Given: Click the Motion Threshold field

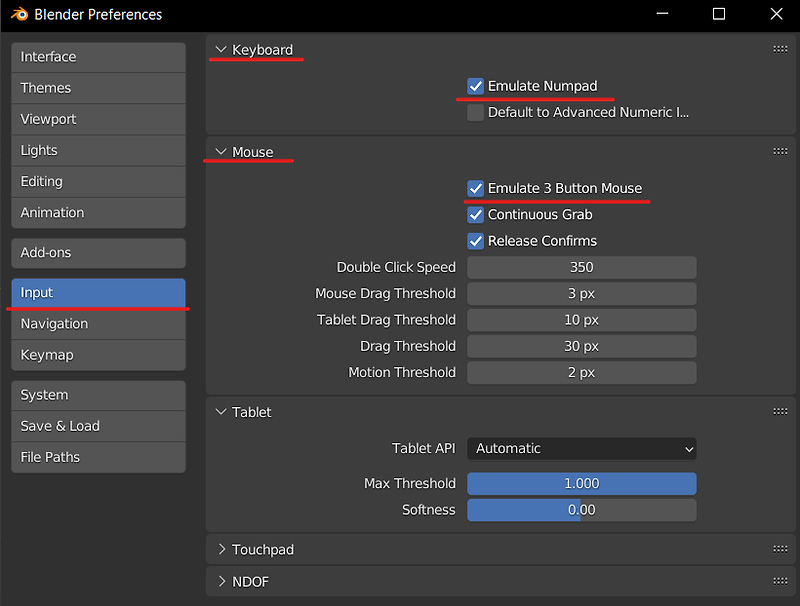Looking at the screenshot, I should [582, 373].
